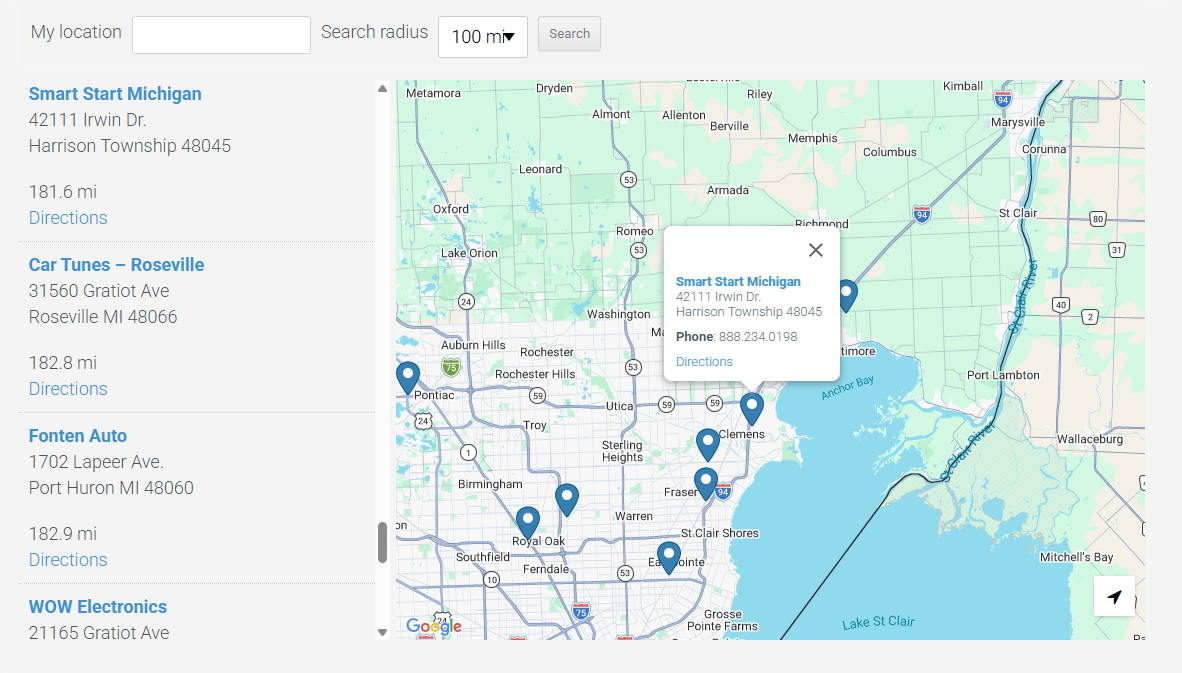This screenshot has width=1182, height=673.
Task: Click the Rochester Hills map label
Action: pos(534,374)
